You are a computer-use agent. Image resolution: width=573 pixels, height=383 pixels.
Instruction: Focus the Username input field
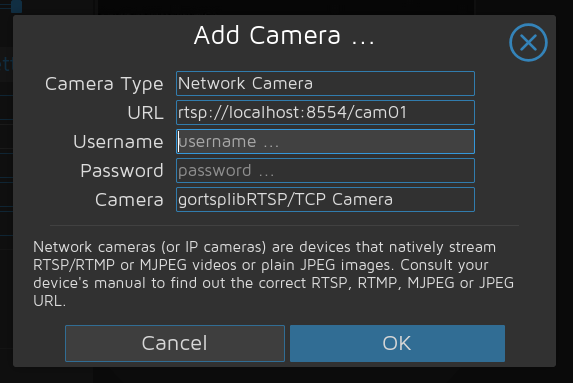[x=325, y=141]
